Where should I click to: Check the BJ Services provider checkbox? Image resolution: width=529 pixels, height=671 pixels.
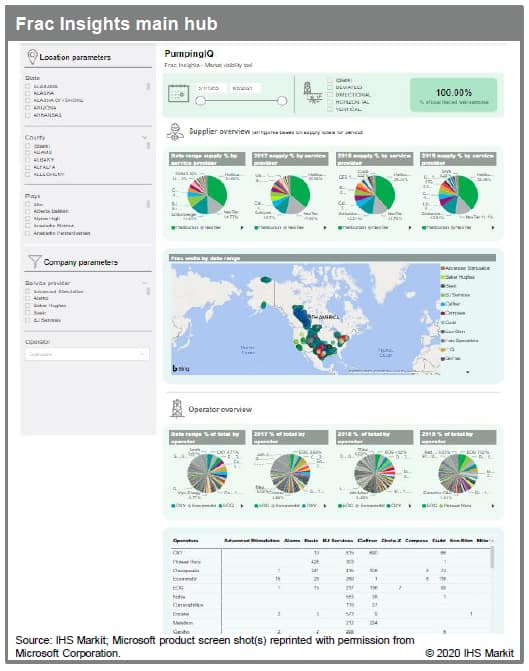click(x=28, y=320)
